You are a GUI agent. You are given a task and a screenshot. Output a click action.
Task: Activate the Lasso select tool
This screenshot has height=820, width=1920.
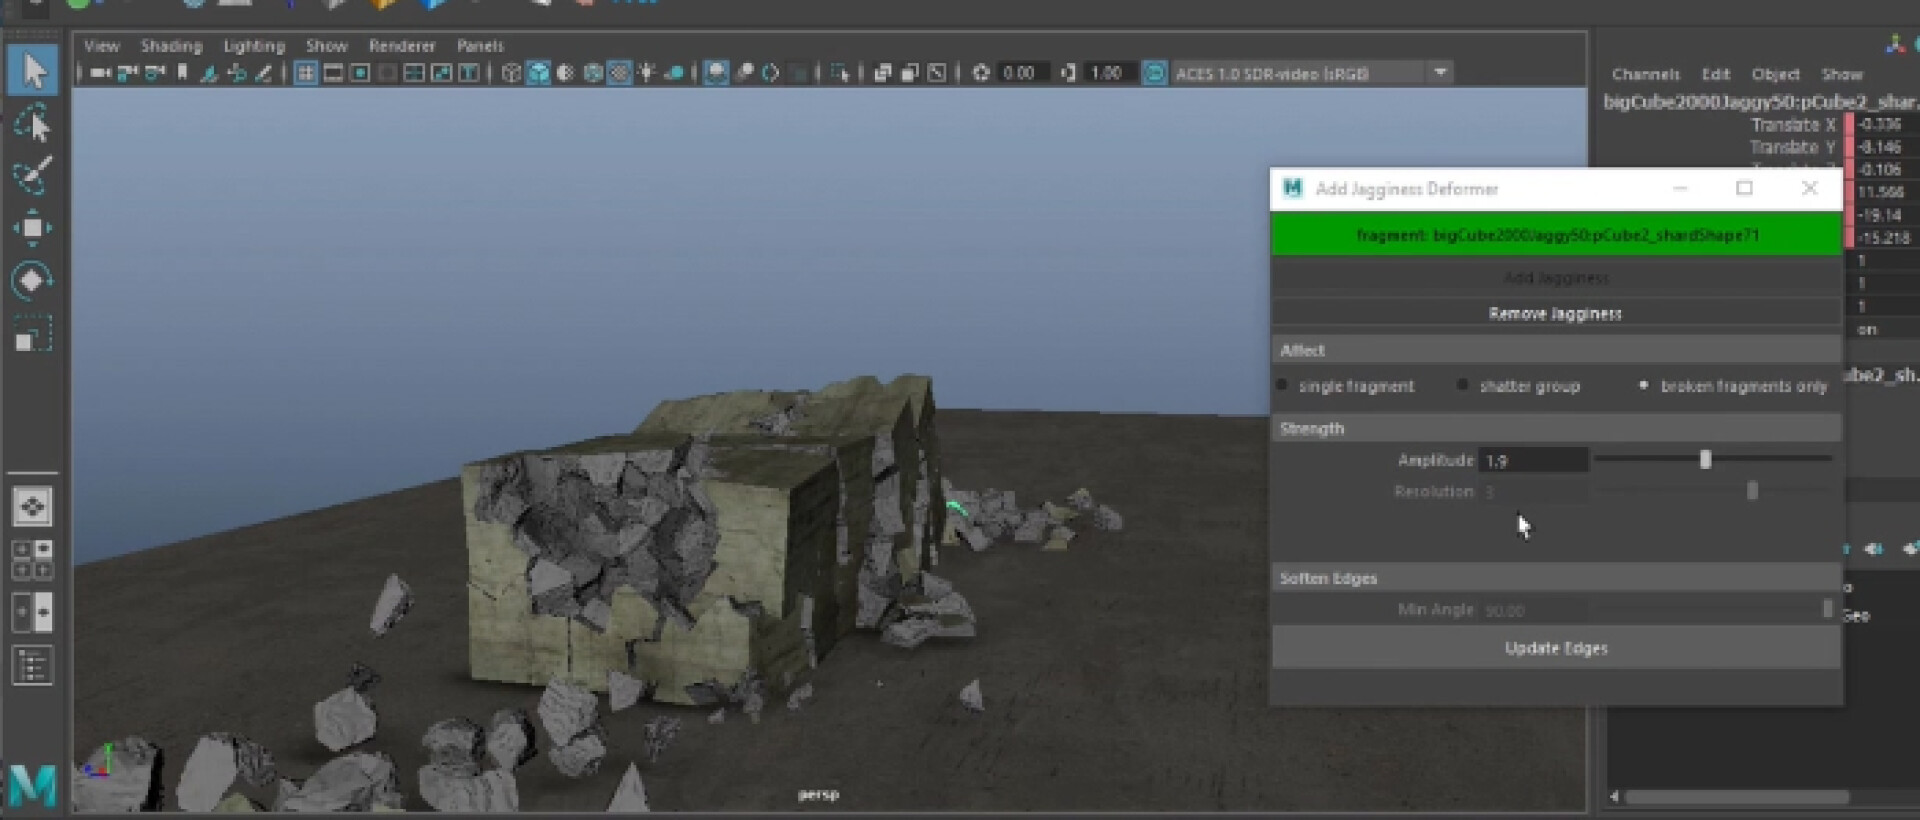(33, 124)
